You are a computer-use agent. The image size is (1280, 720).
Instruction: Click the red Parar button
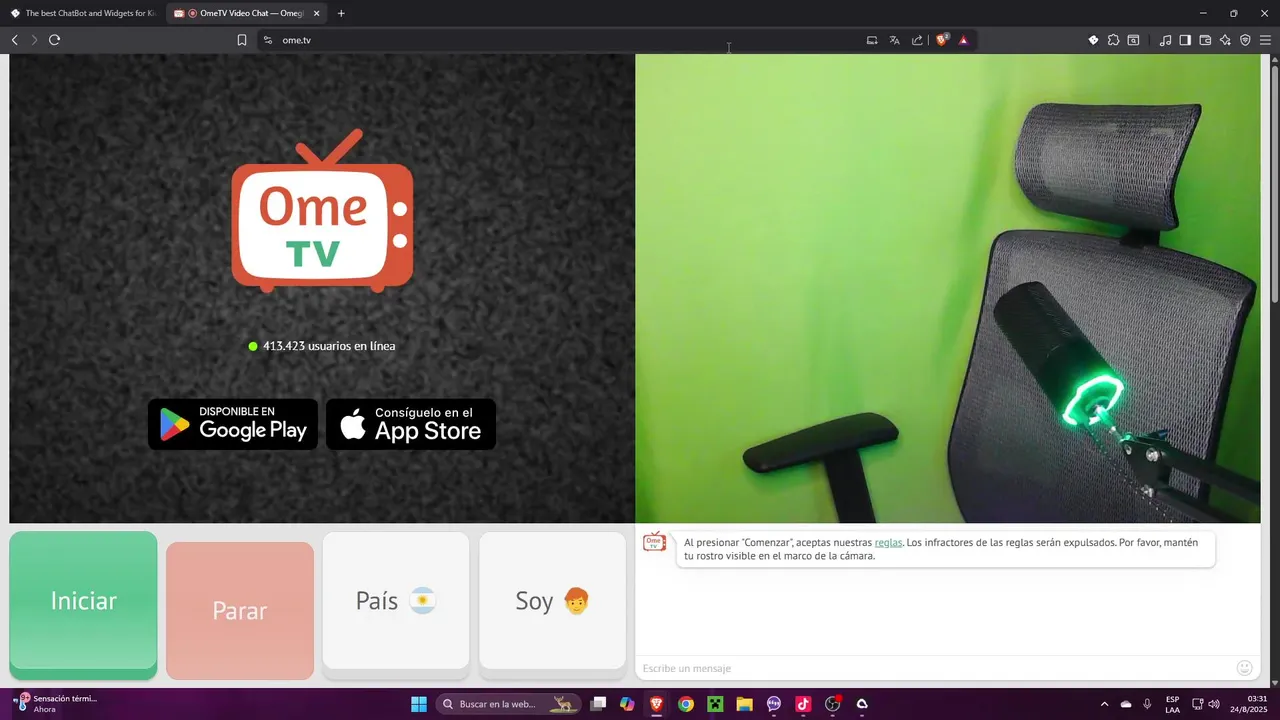click(240, 610)
